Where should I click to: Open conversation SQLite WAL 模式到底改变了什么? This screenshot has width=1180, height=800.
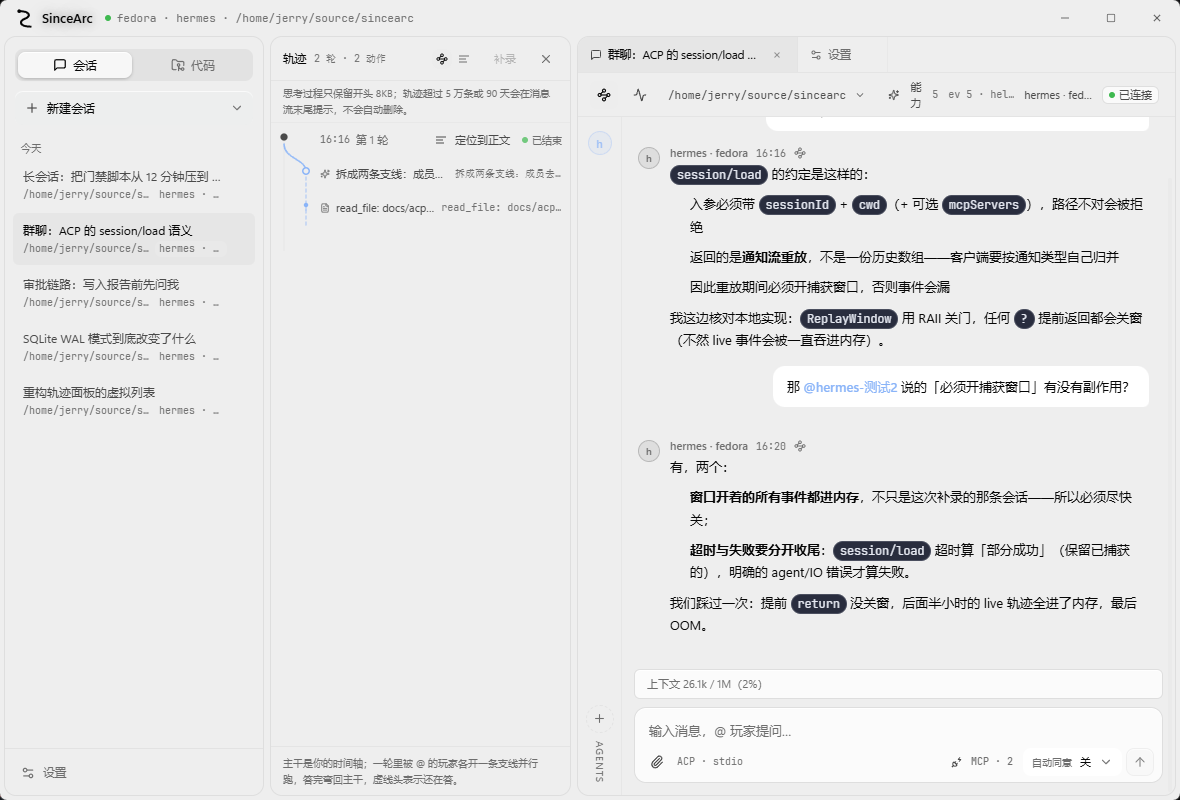click(134, 347)
